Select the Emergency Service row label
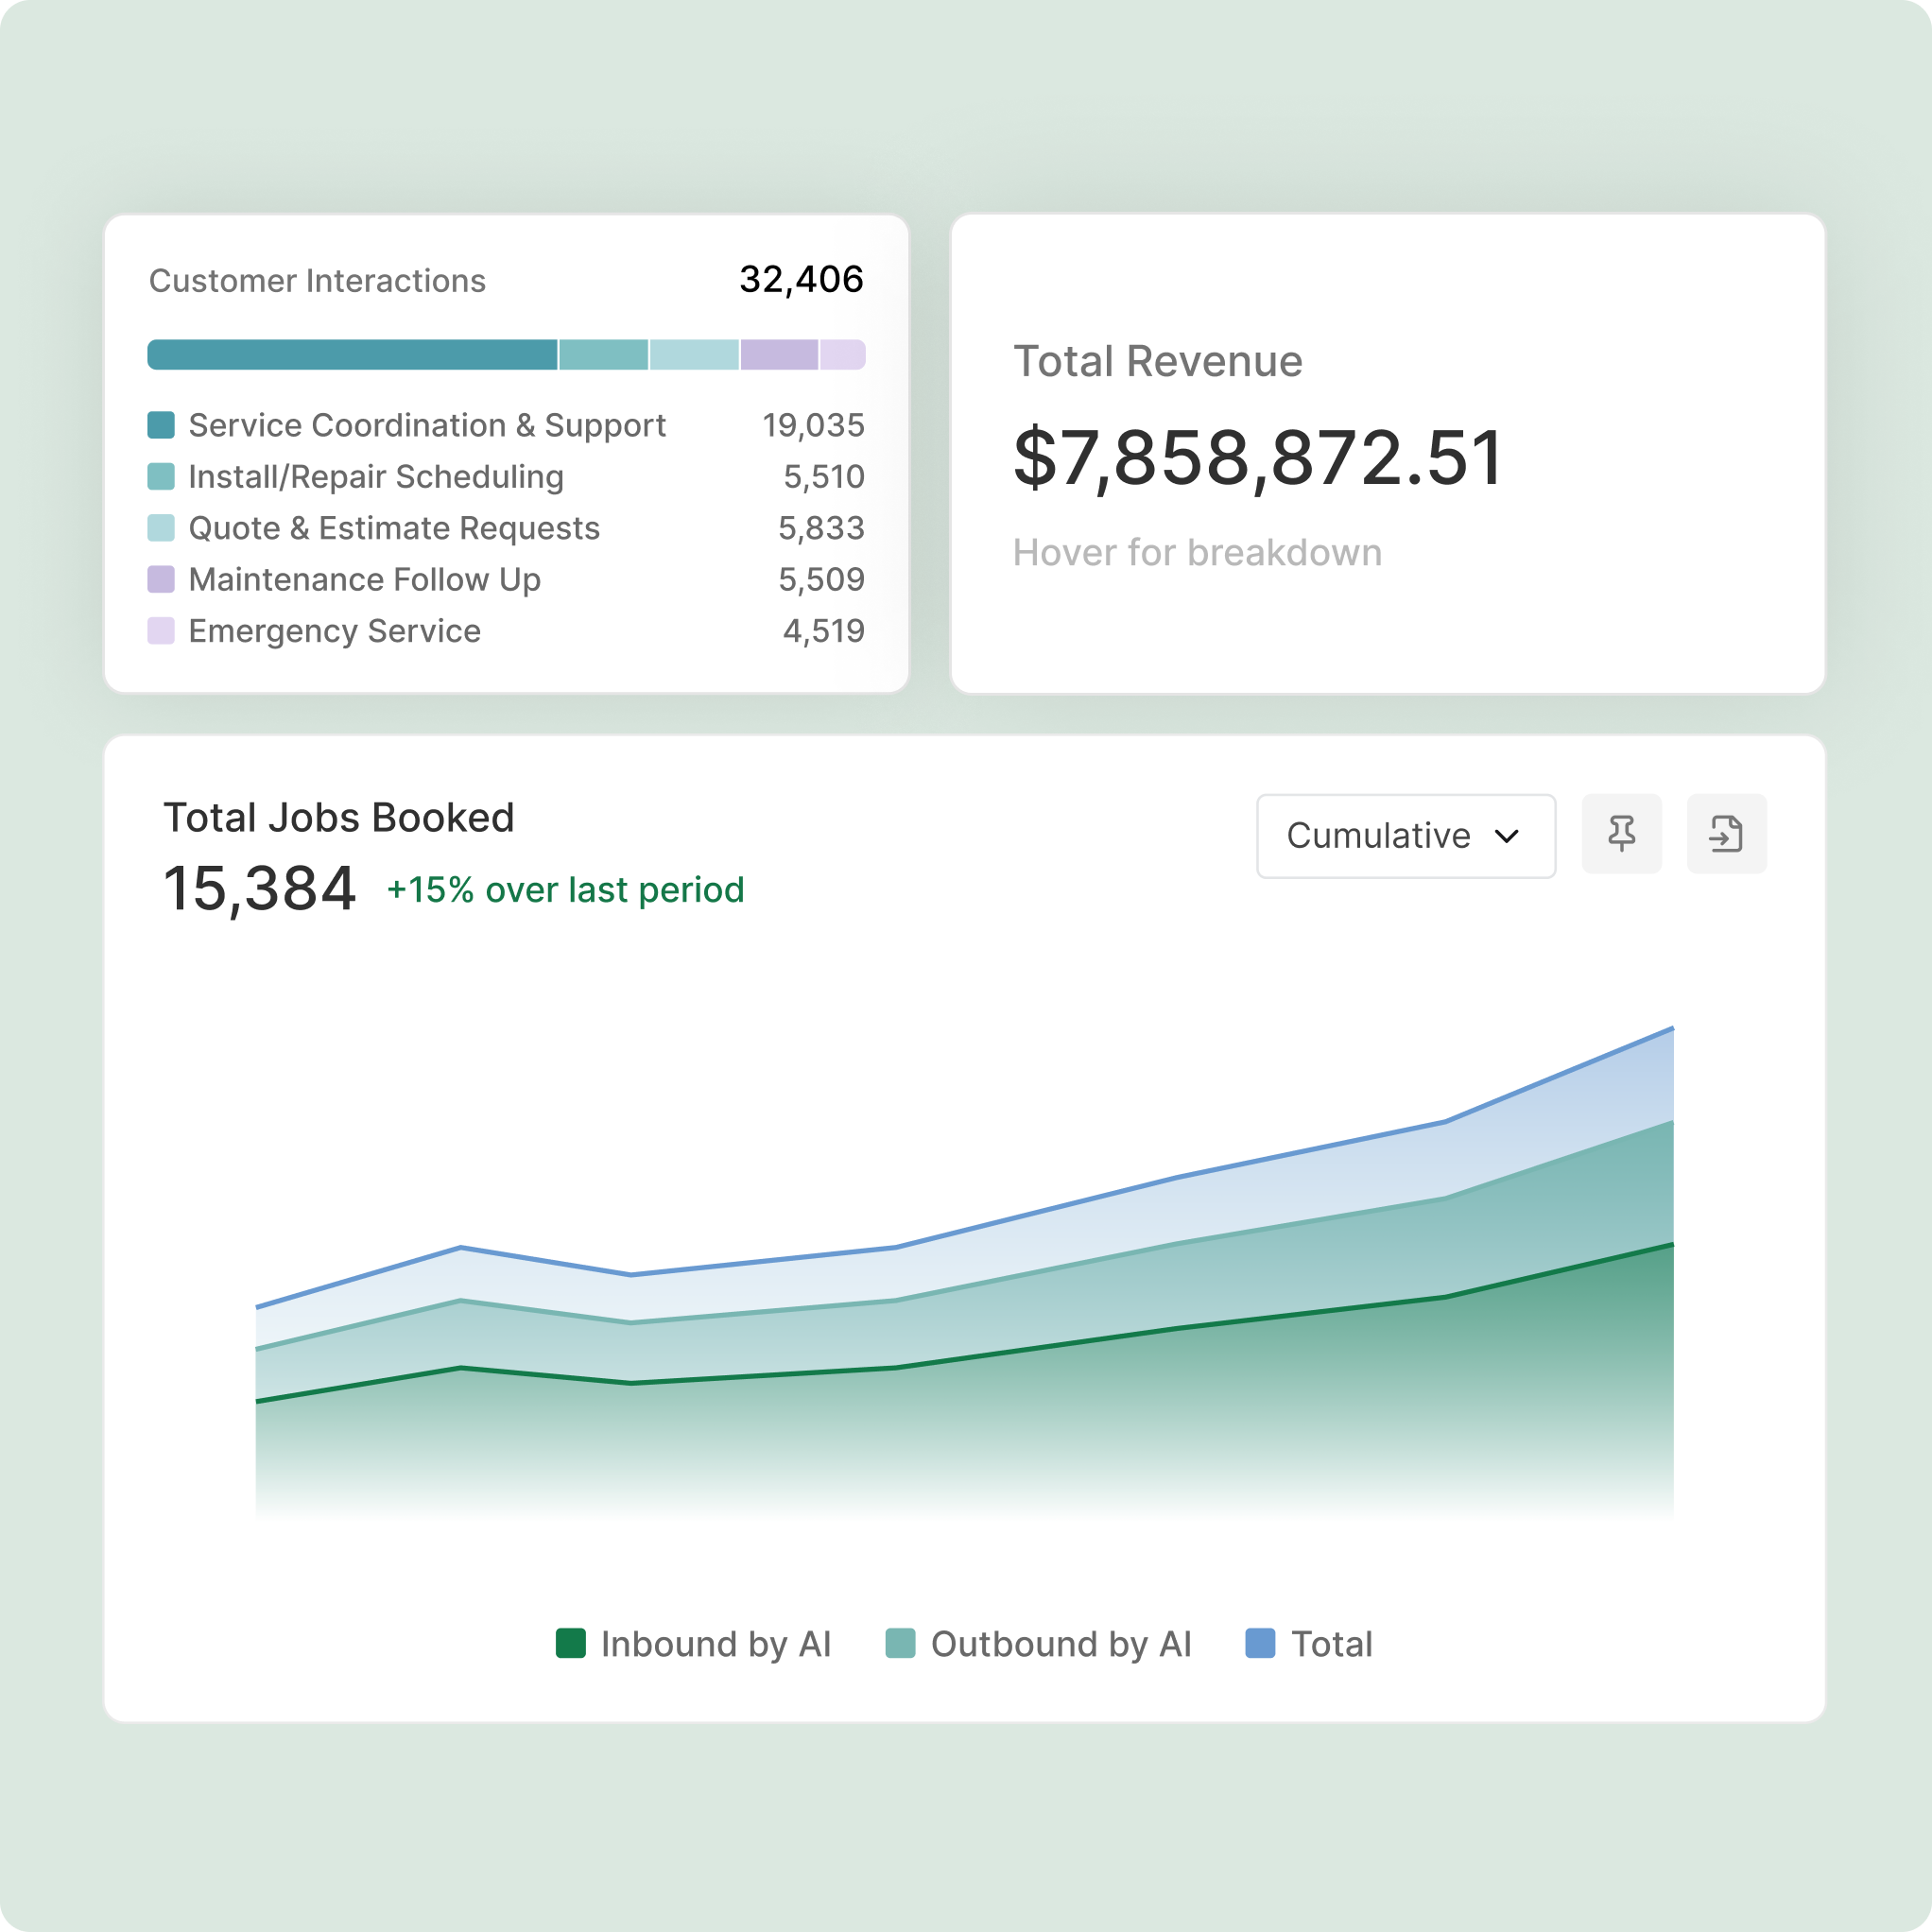Image resolution: width=1932 pixels, height=1932 pixels. click(x=334, y=631)
